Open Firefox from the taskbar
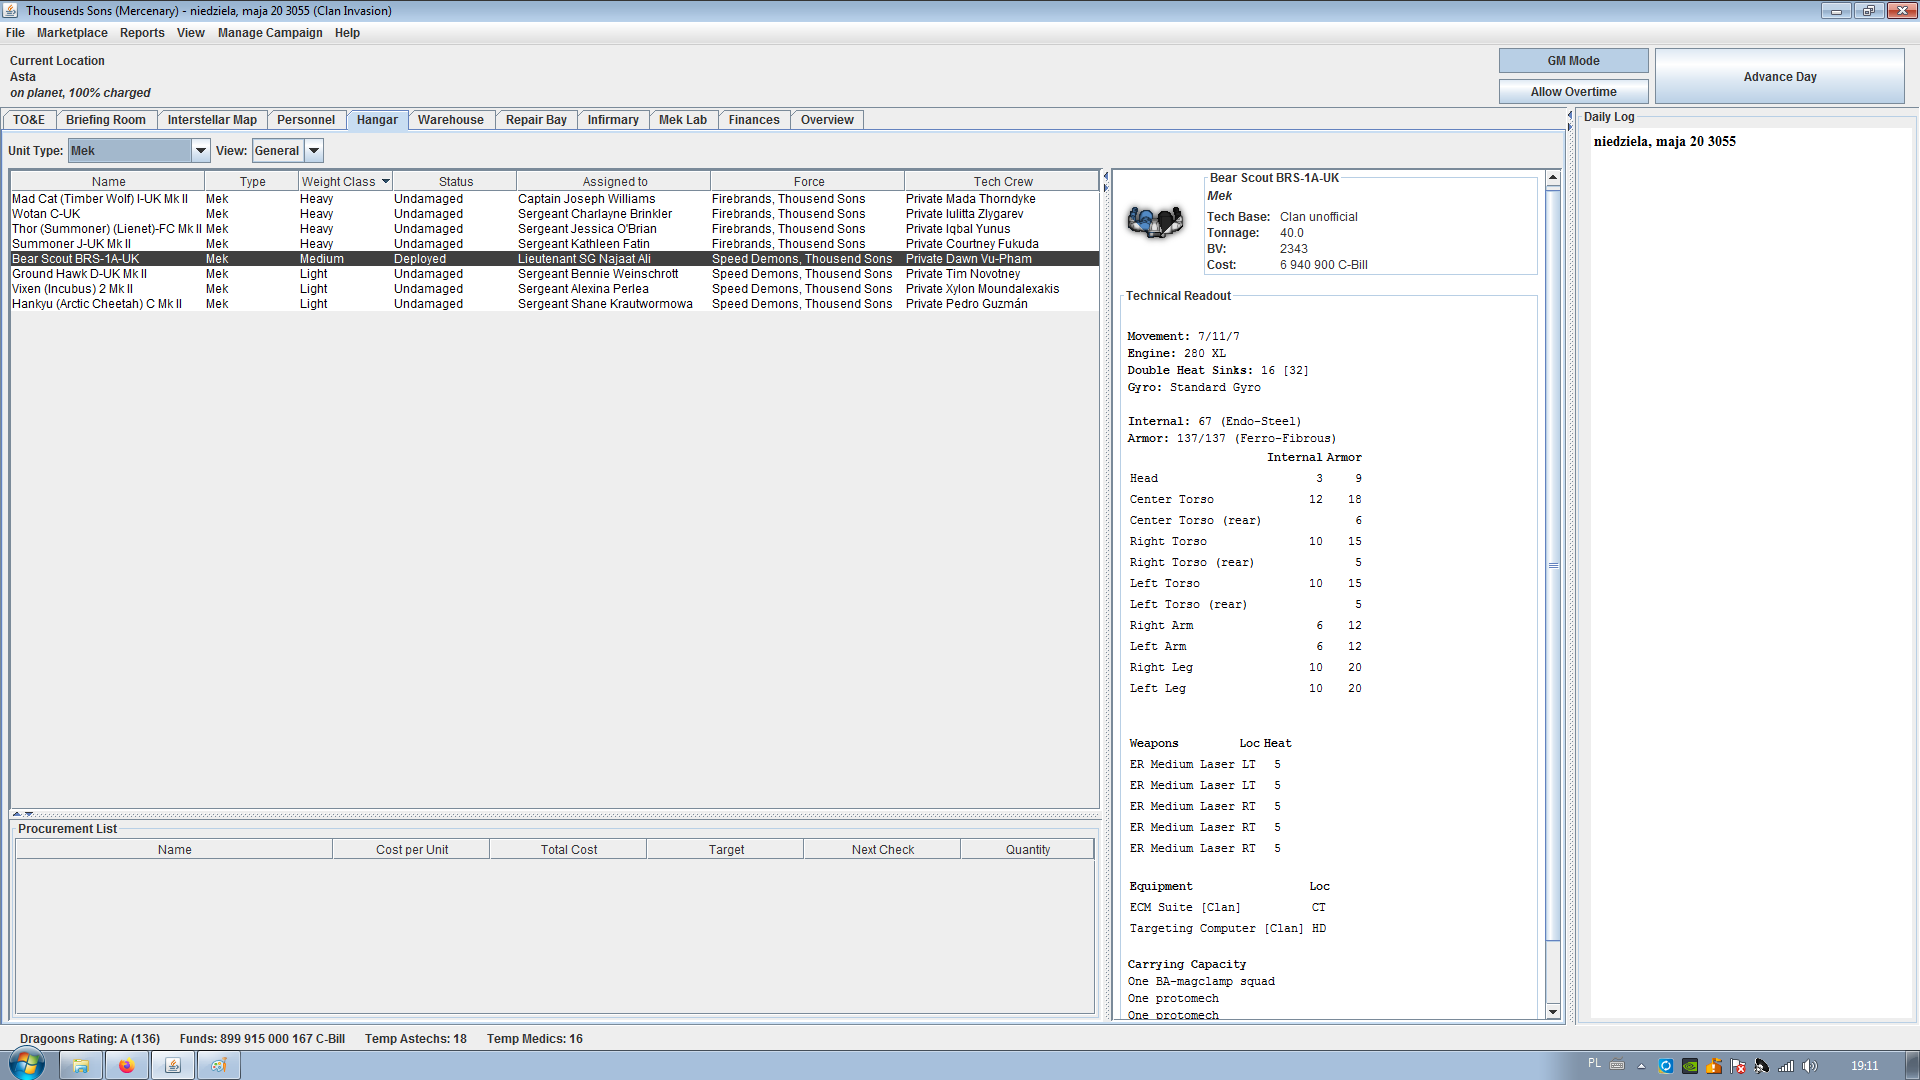Viewport: 1920px width, 1080px height. click(x=126, y=1065)
